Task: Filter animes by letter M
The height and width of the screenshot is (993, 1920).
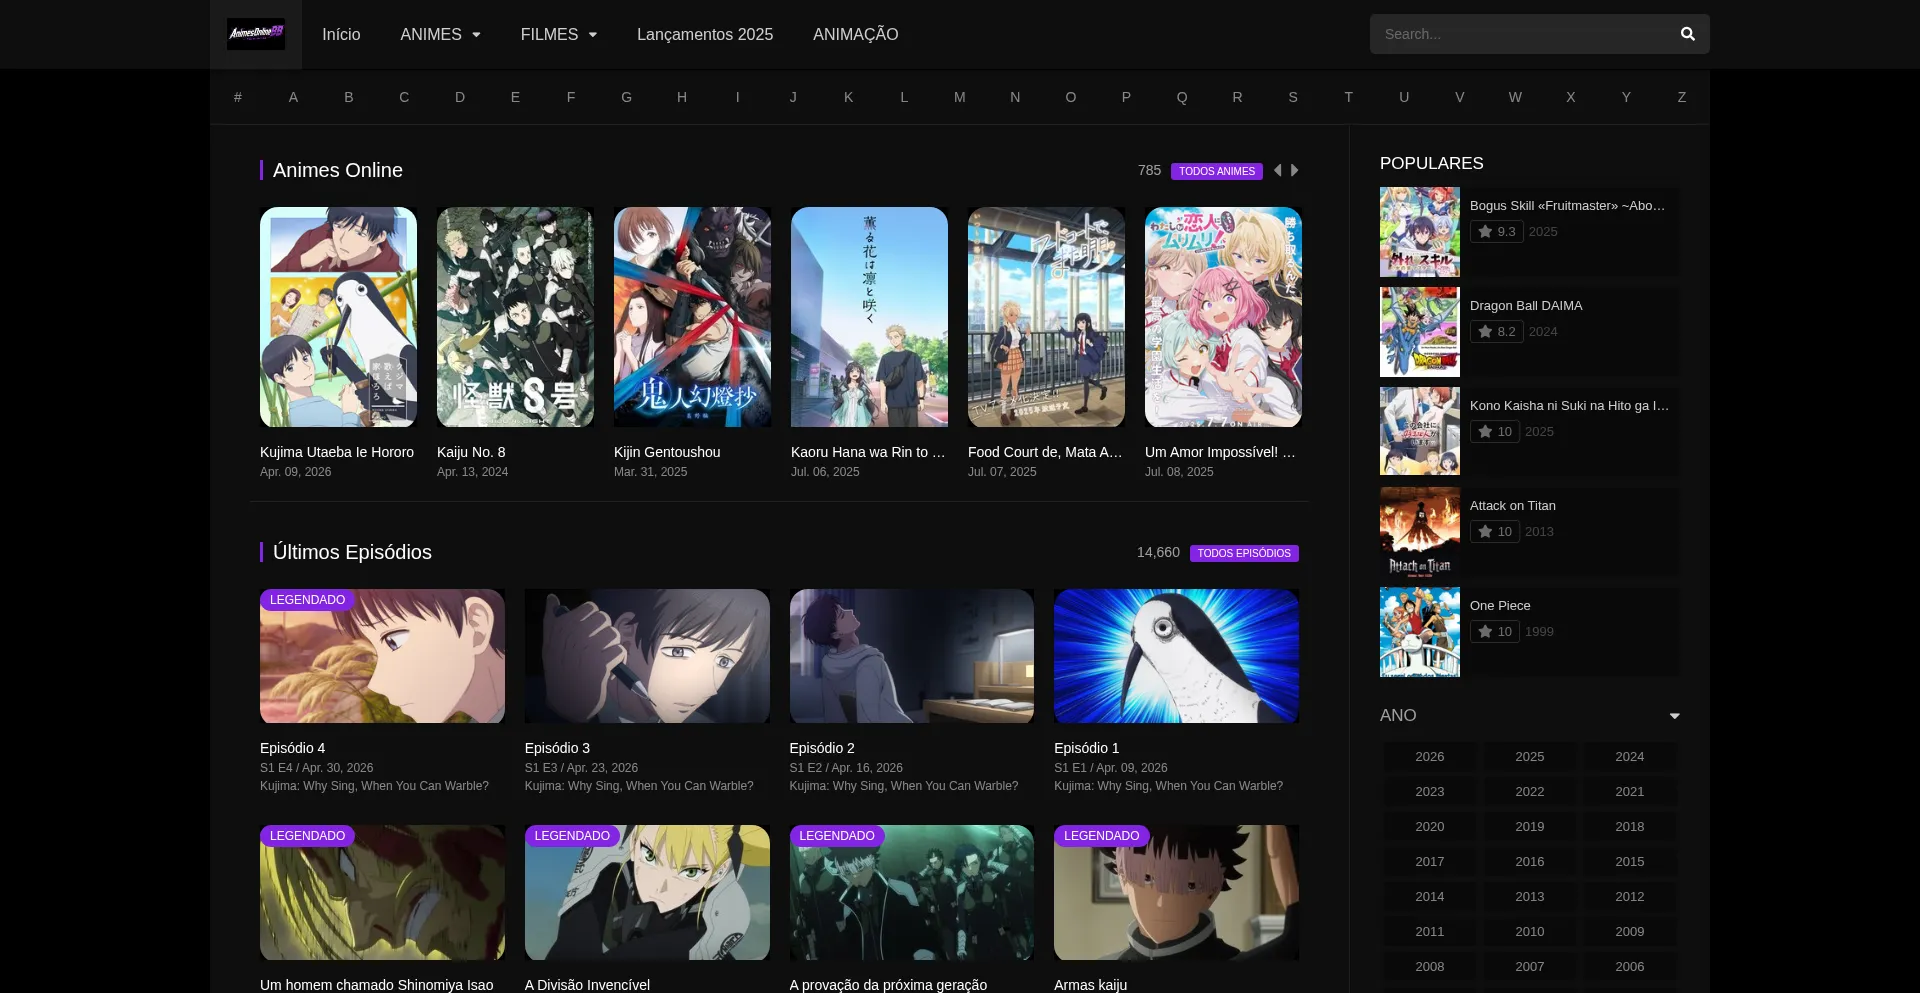Action: [960, 97]
